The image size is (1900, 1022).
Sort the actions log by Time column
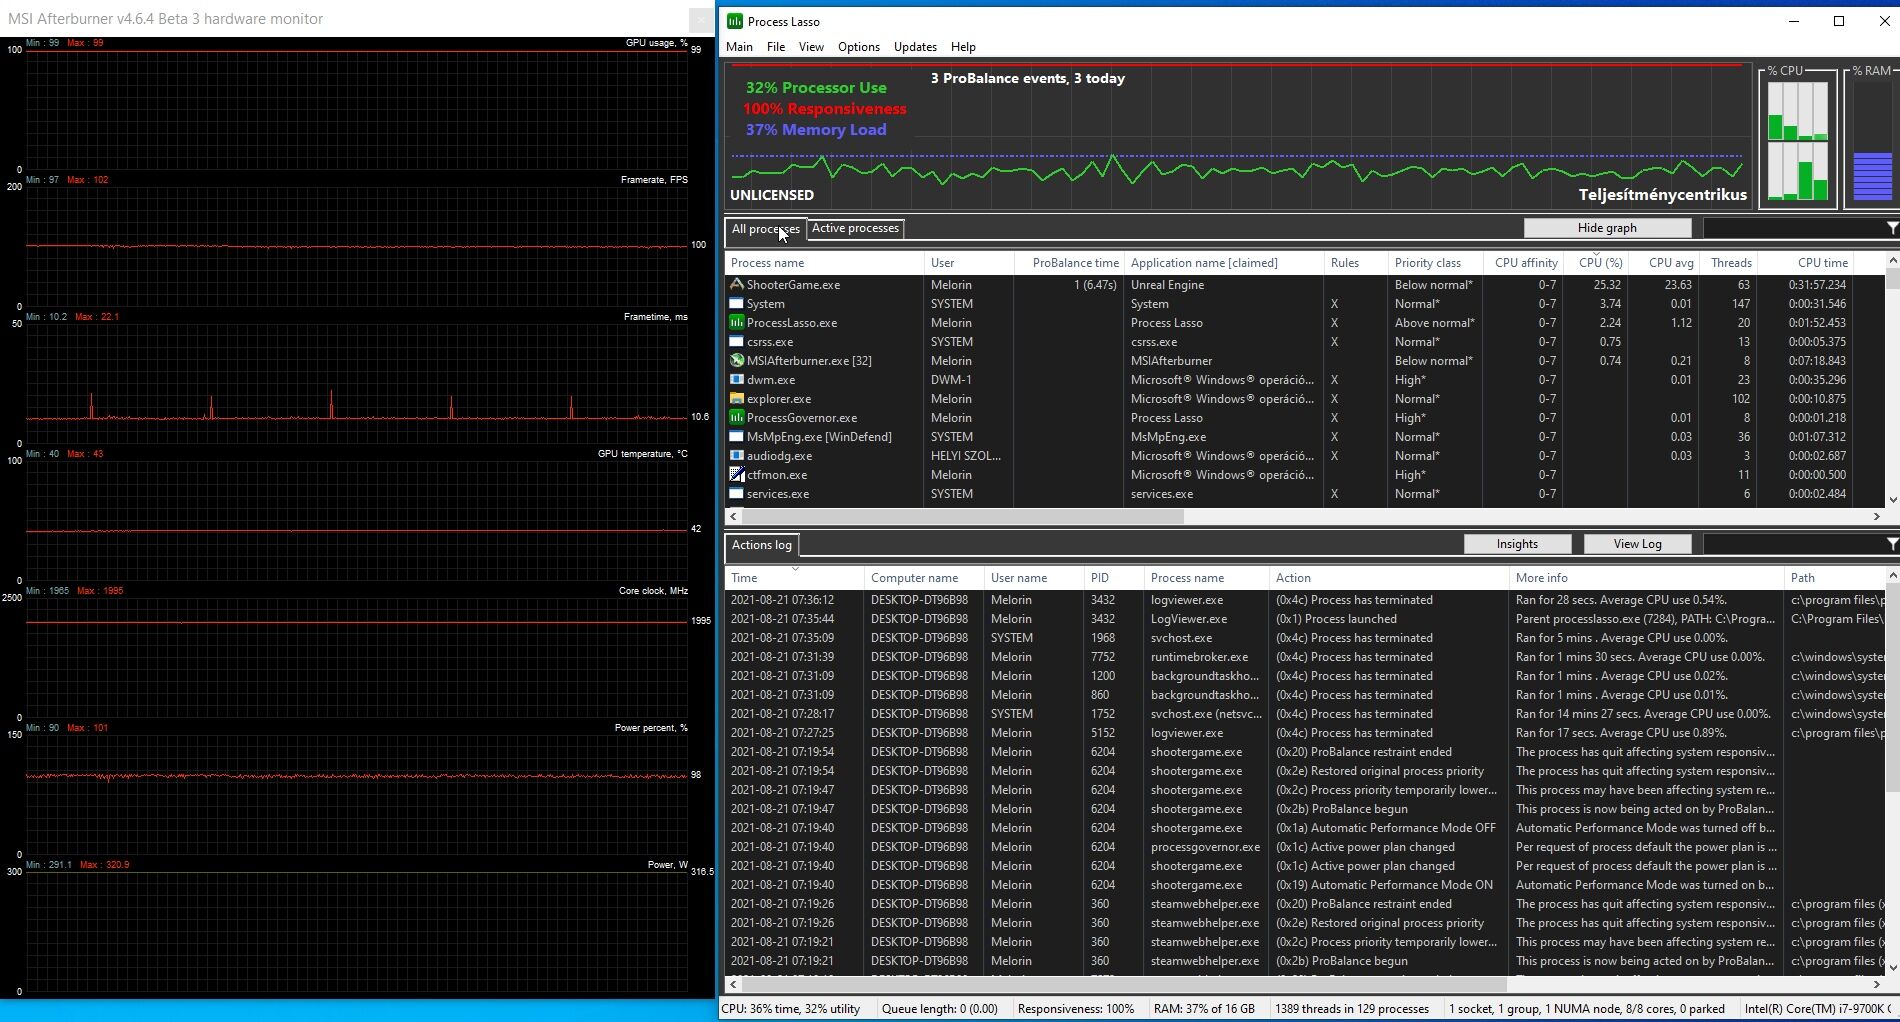pyautogui.click(x=744, y=578)
